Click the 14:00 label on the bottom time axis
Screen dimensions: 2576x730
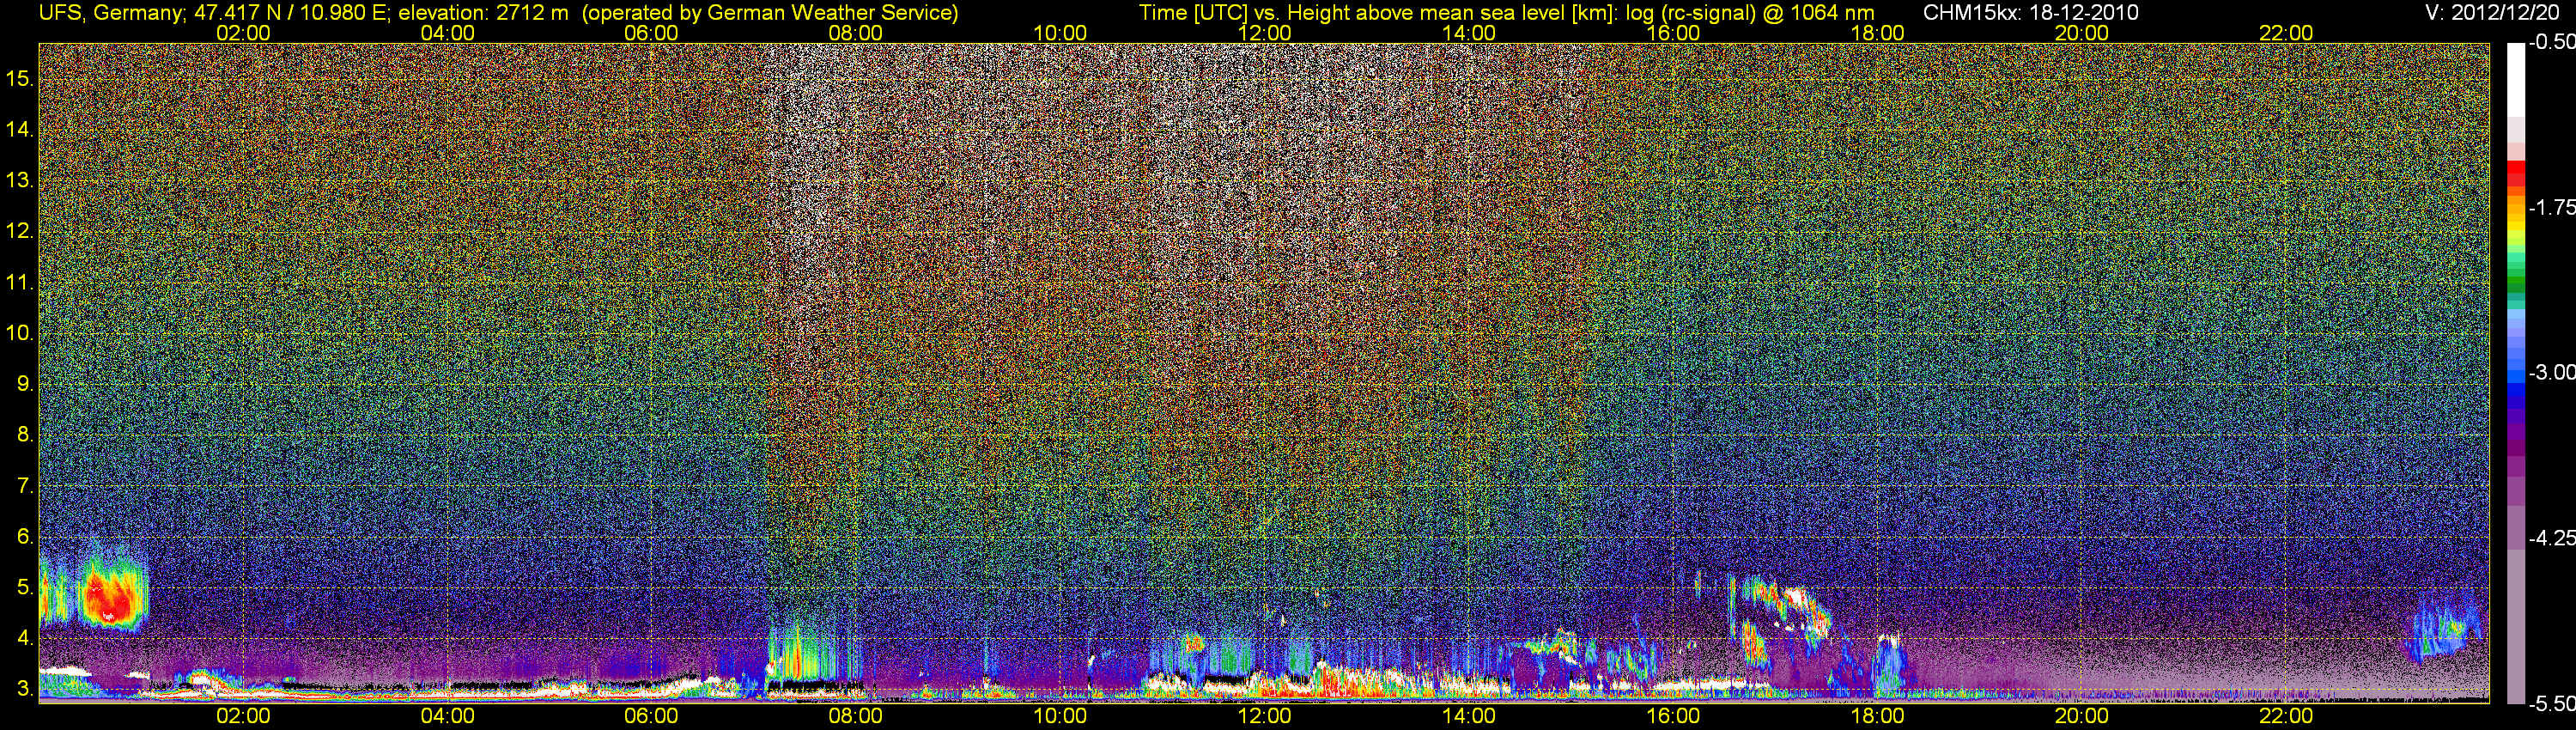[1469, 716]
